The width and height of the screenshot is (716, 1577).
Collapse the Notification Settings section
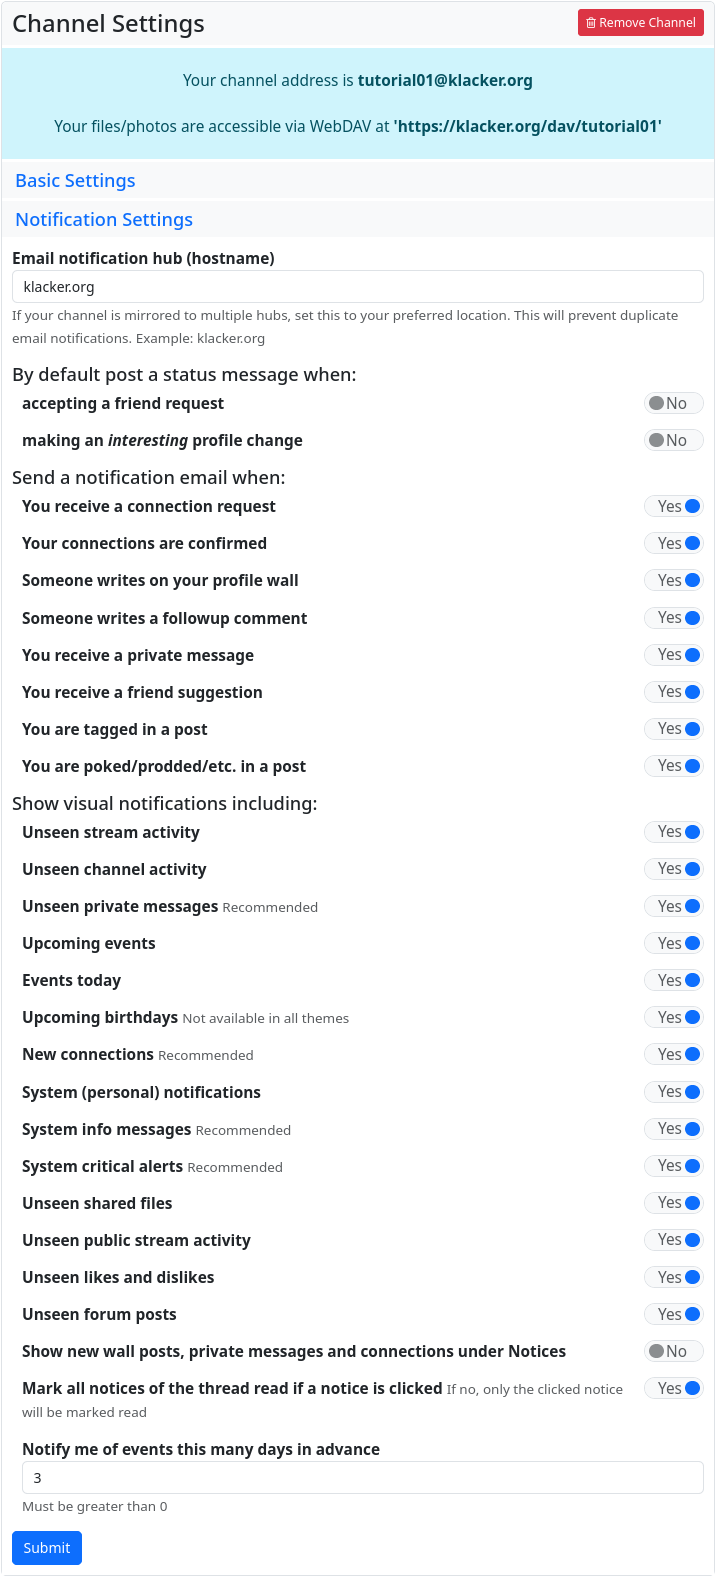pos(104,220)
